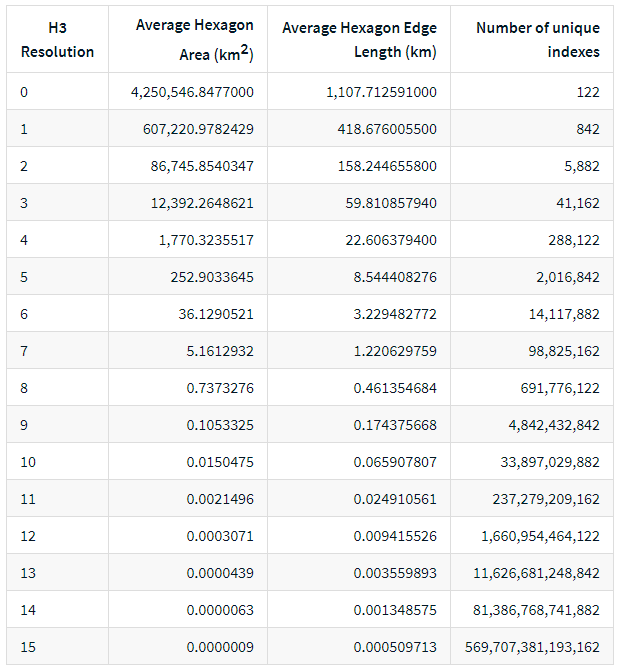Select area value 0.0000439
Viewport: 619px width, 668px height.
tap(220, 574)
